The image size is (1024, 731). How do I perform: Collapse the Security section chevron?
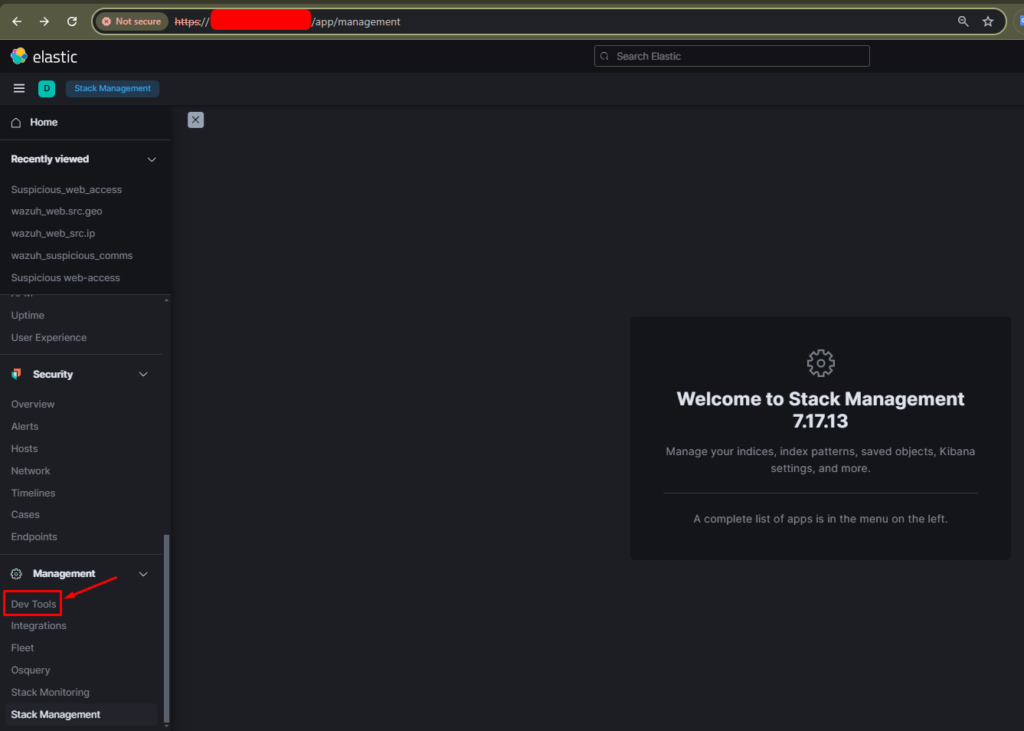point(143,374)
